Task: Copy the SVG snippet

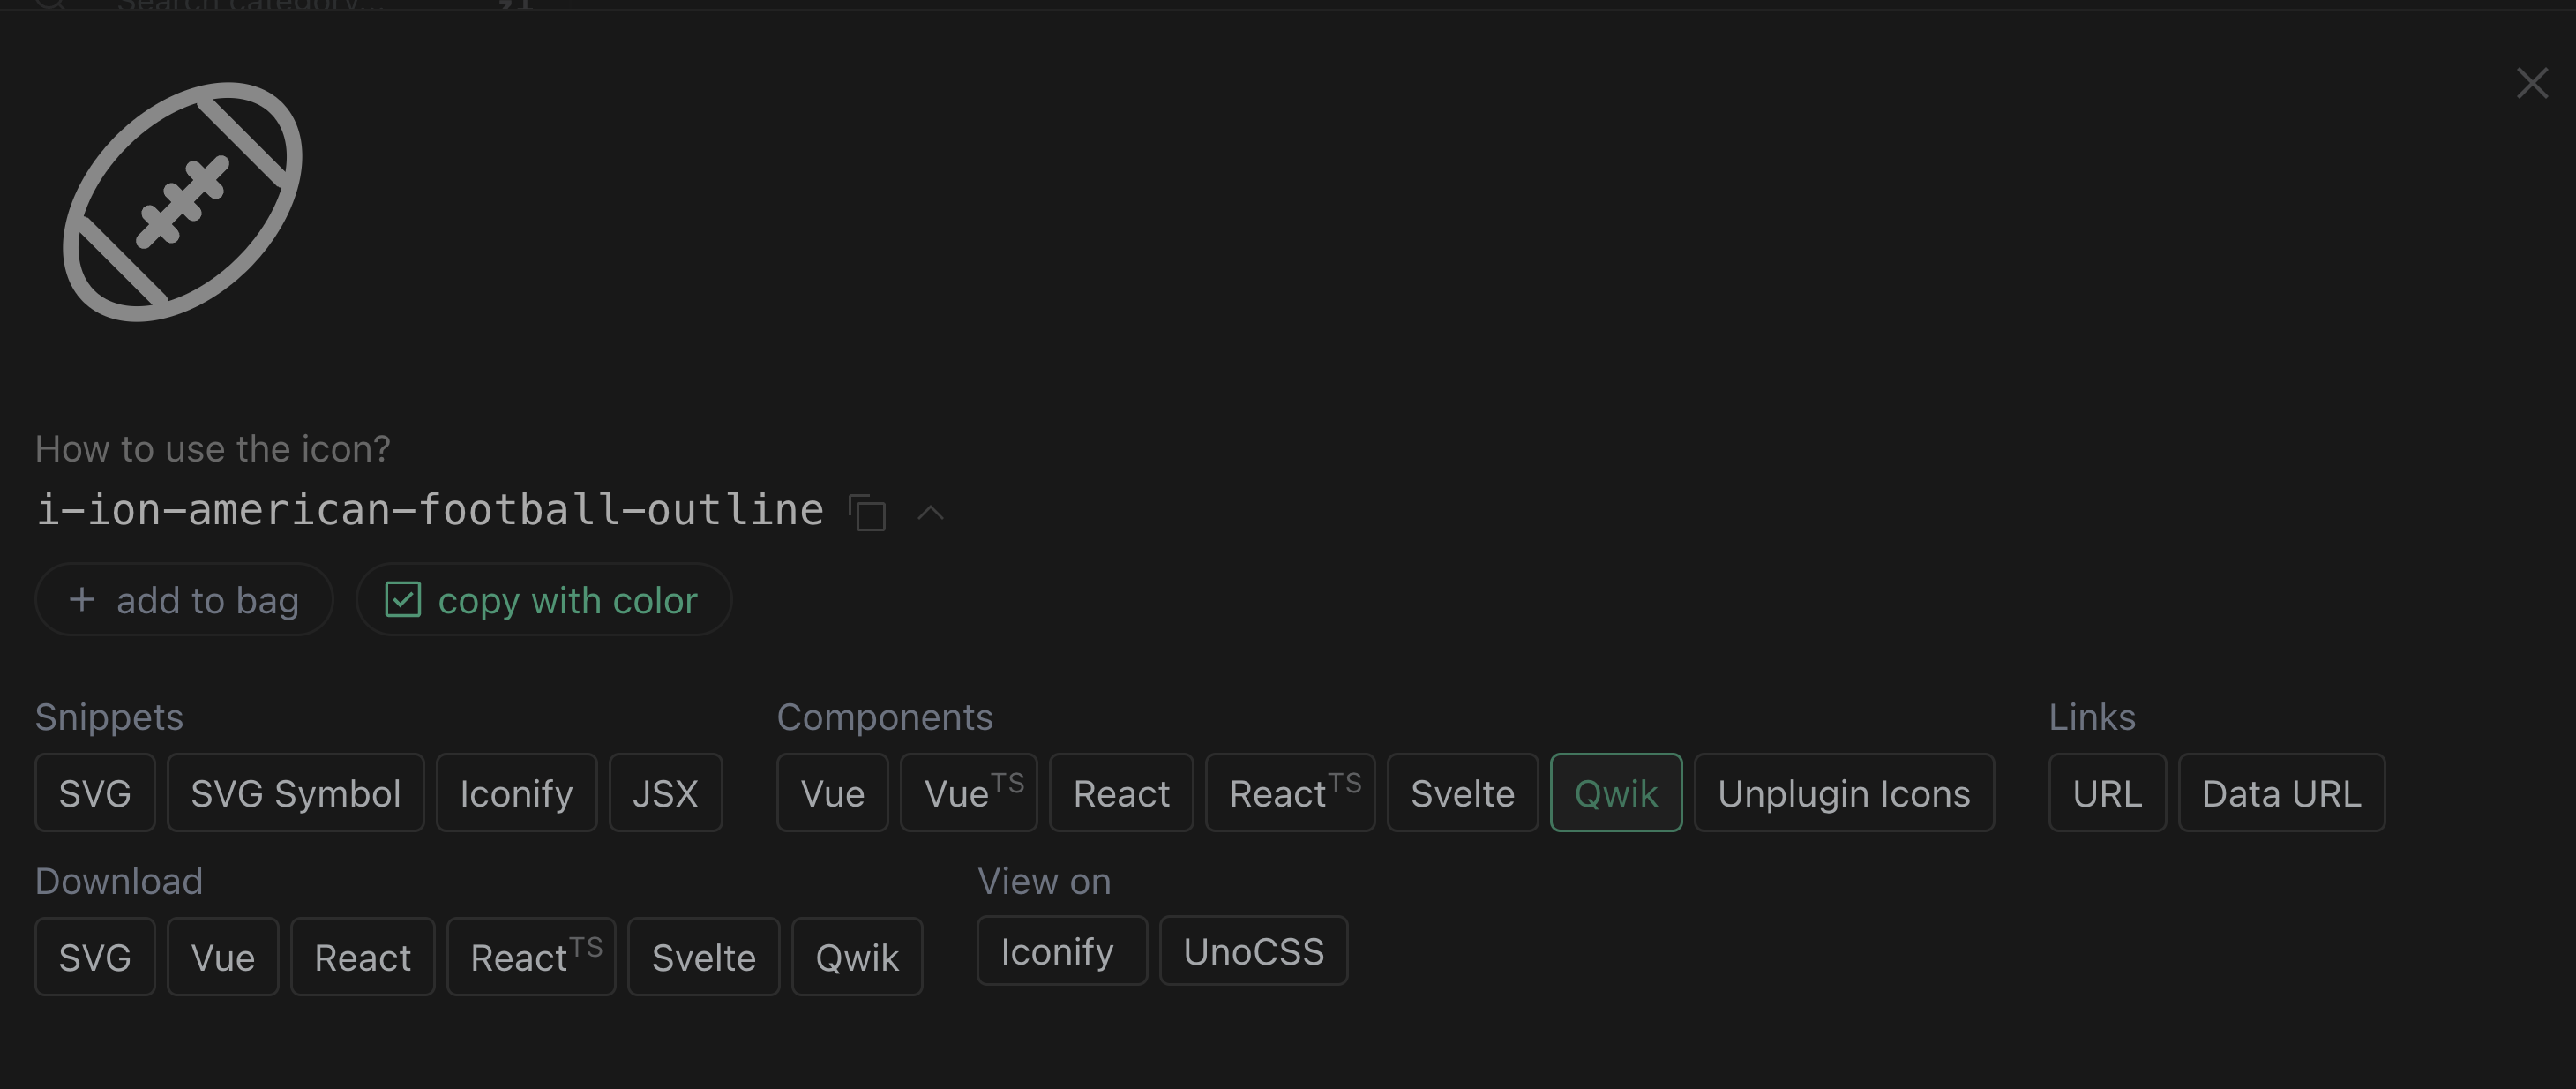Action: tap(95, 793)
